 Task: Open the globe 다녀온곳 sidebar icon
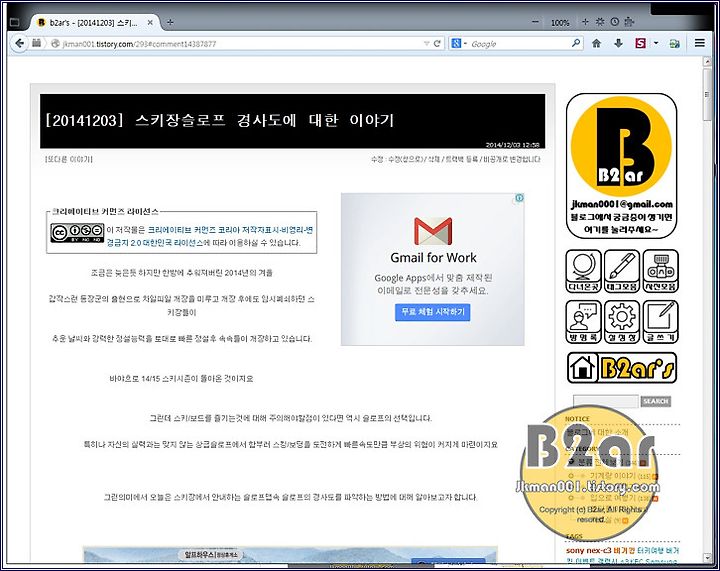click(583, 271)
